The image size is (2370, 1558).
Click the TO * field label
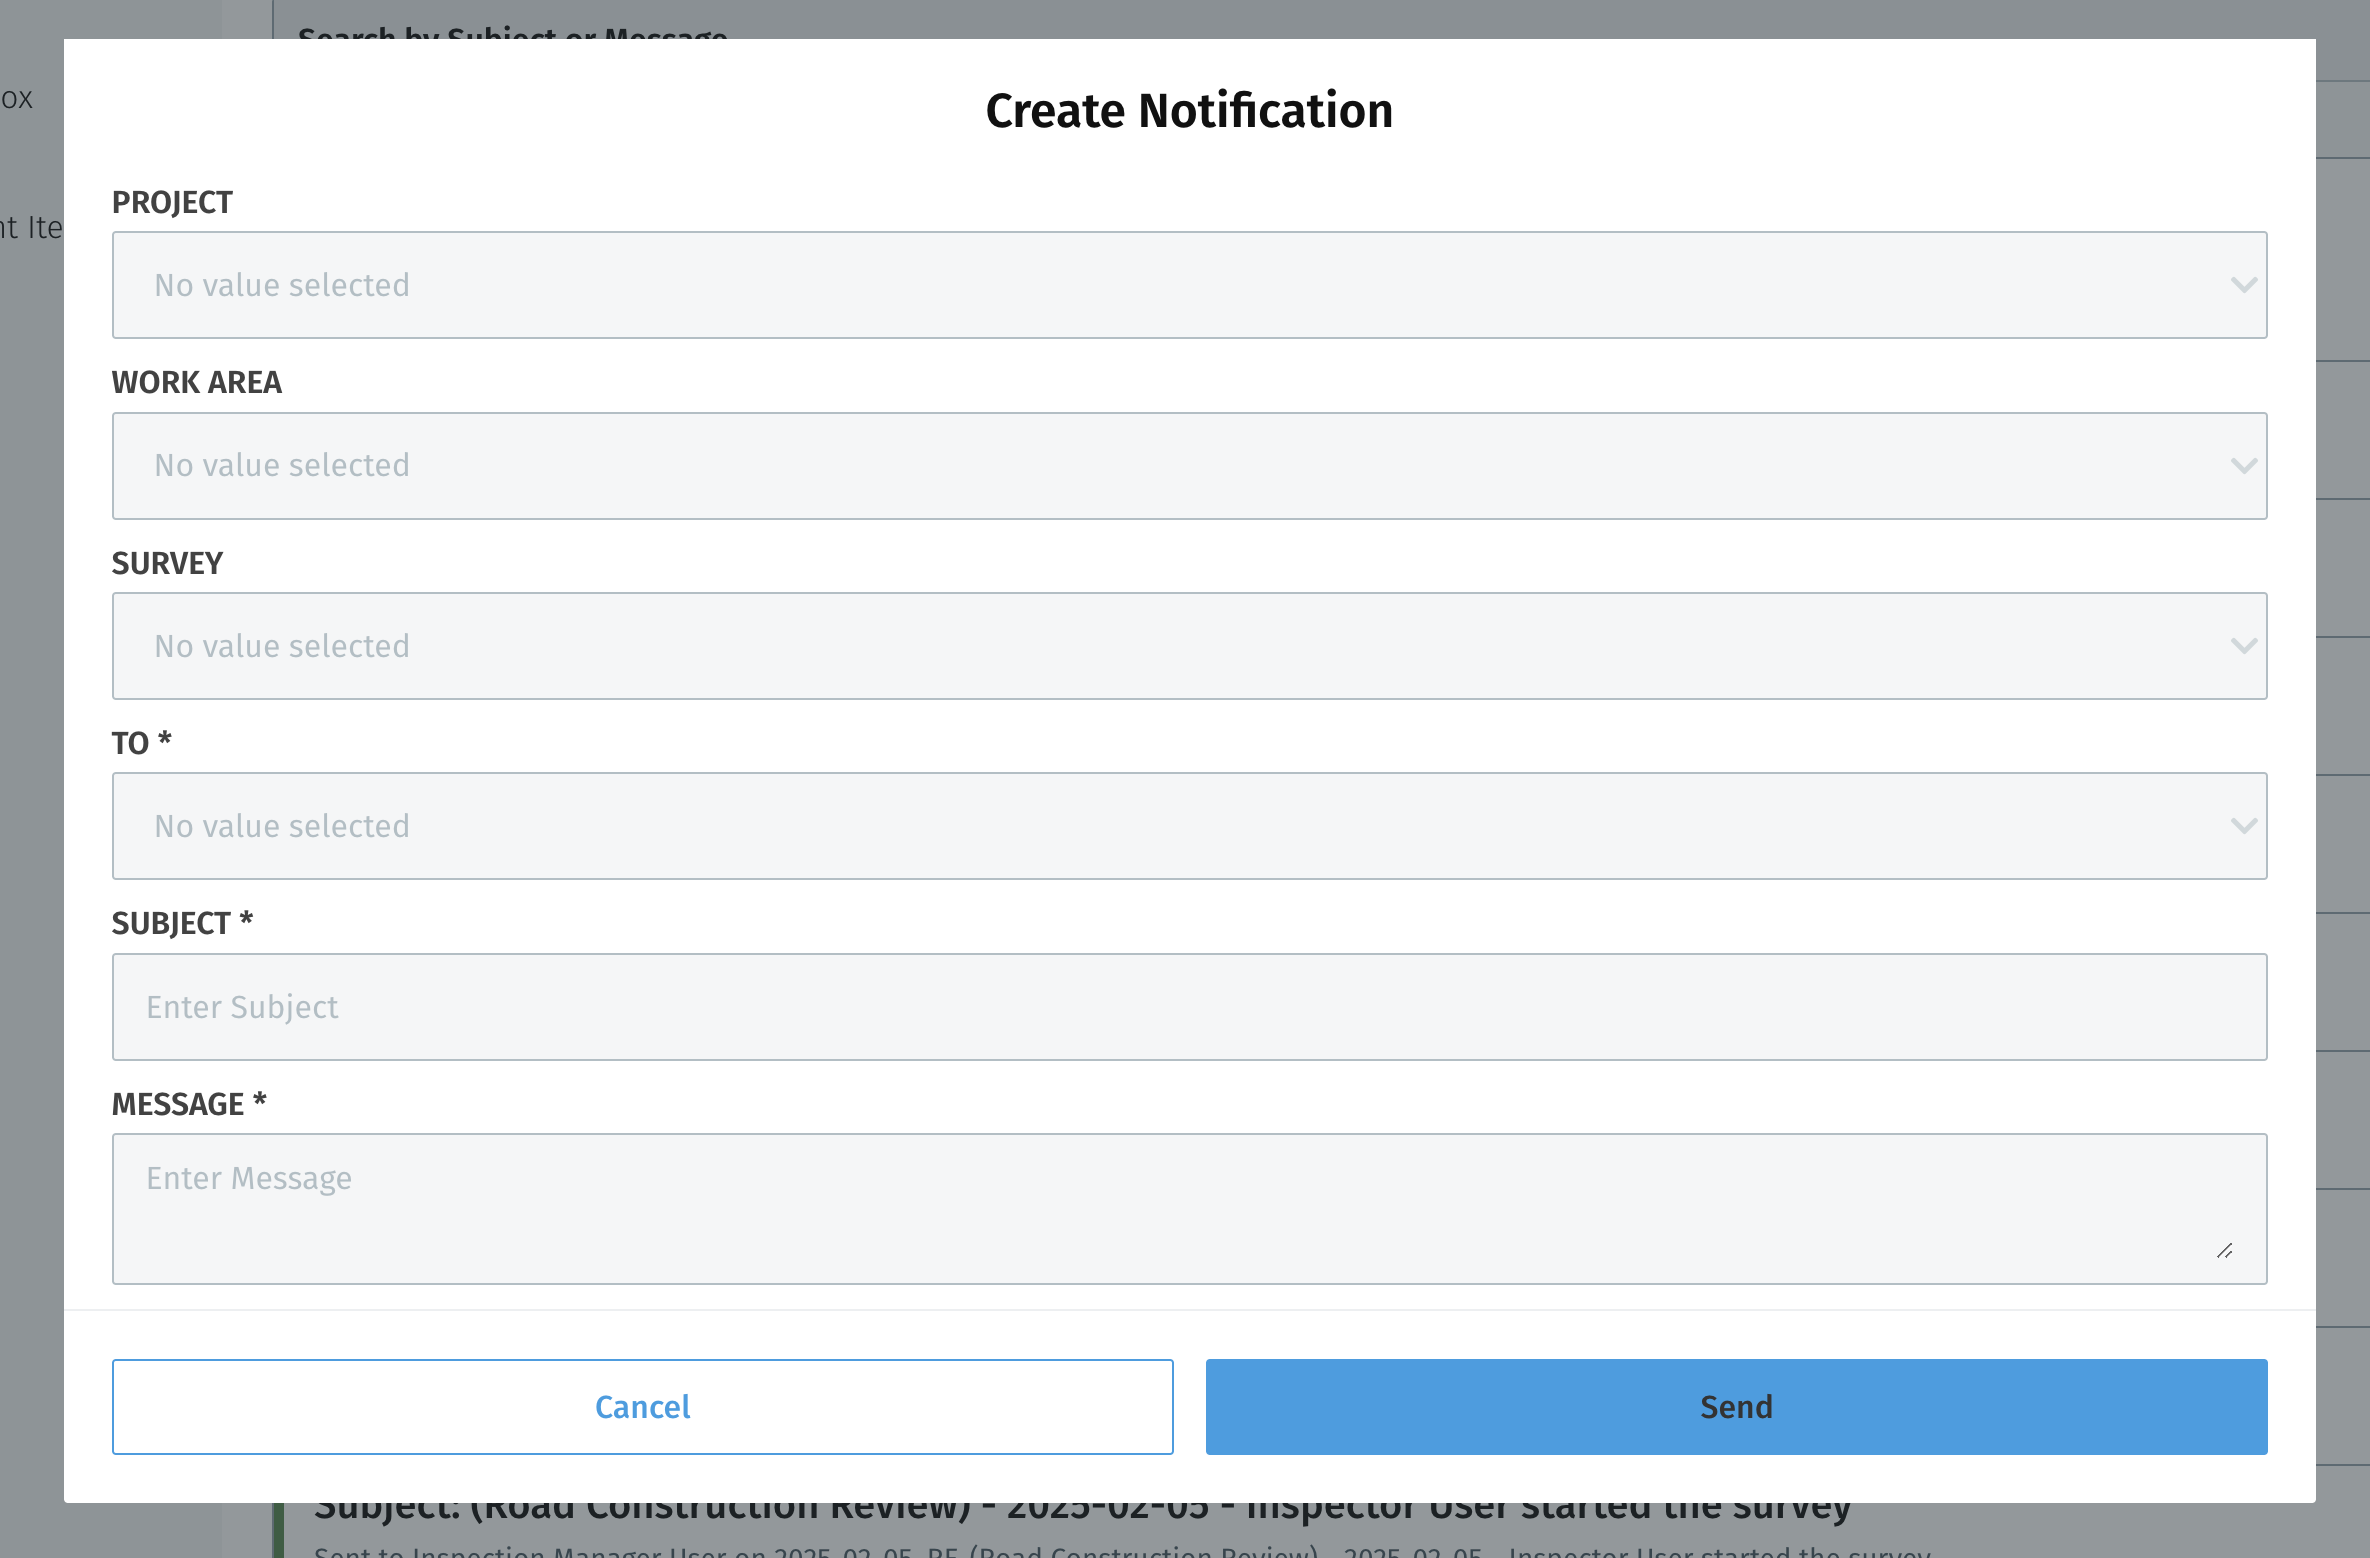(141, 743)
